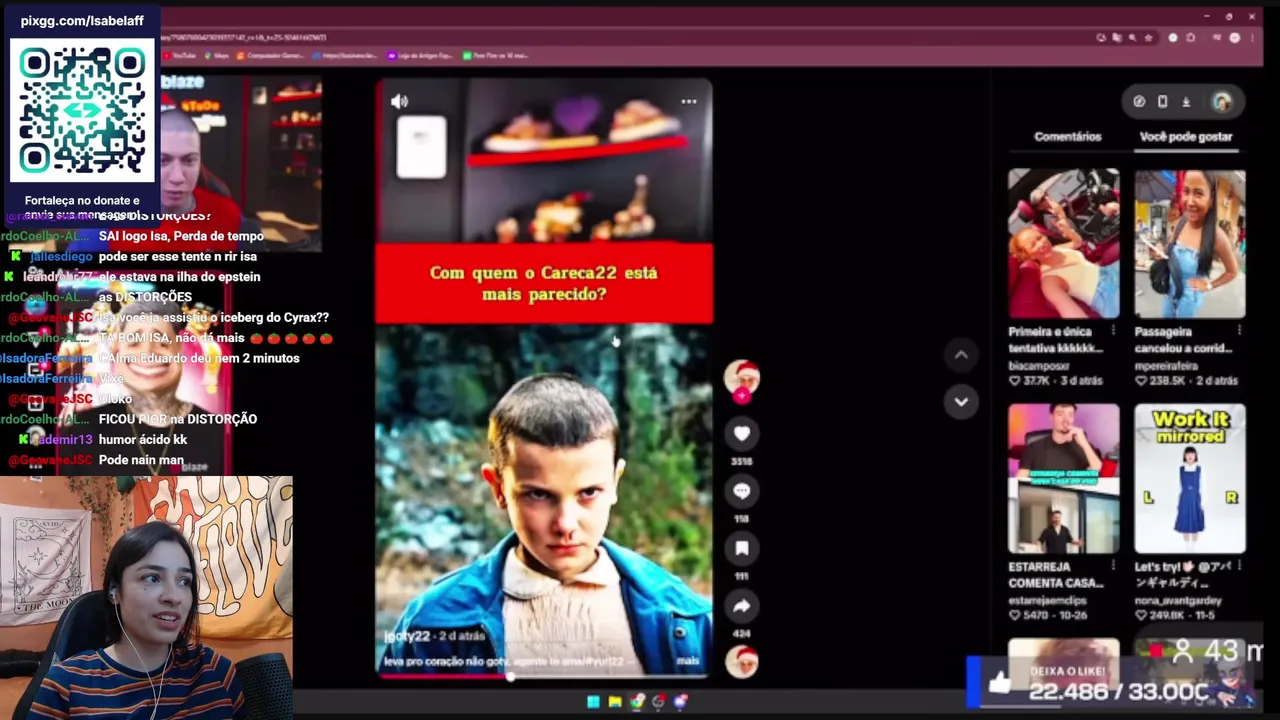This screenshot has height=720, width=1280.
Task: Click the browser address bar zoom magnifier
Action: (x=1132, y=38)
